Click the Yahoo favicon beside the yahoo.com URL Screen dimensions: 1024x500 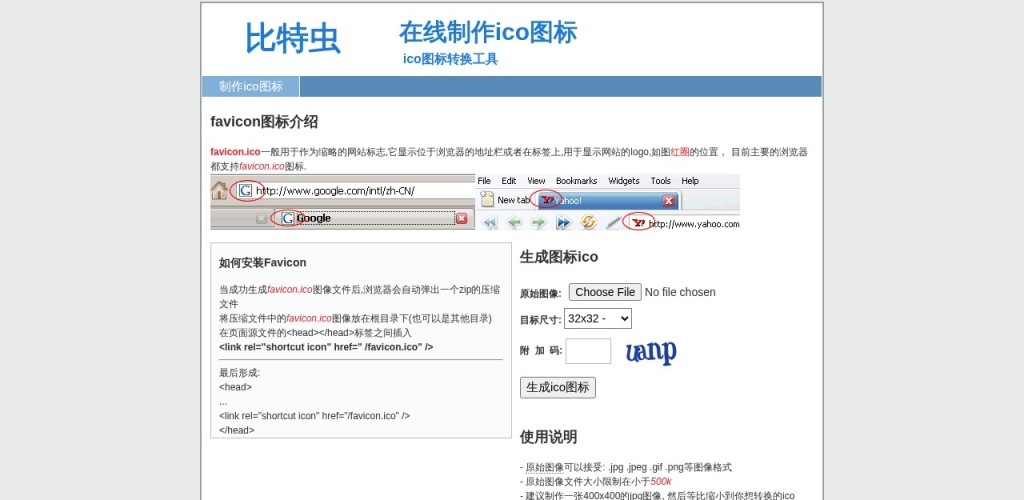[x=639, y=222]
